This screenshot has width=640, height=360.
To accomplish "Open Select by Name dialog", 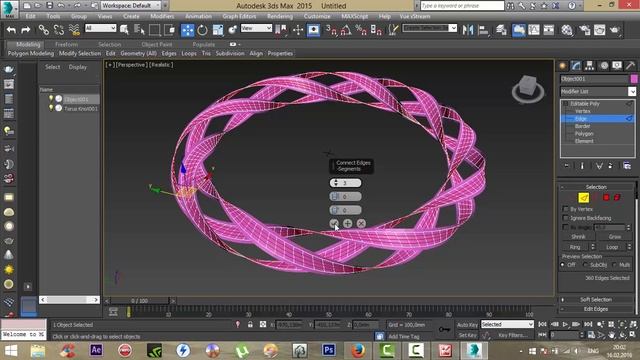I will point(139,30).
